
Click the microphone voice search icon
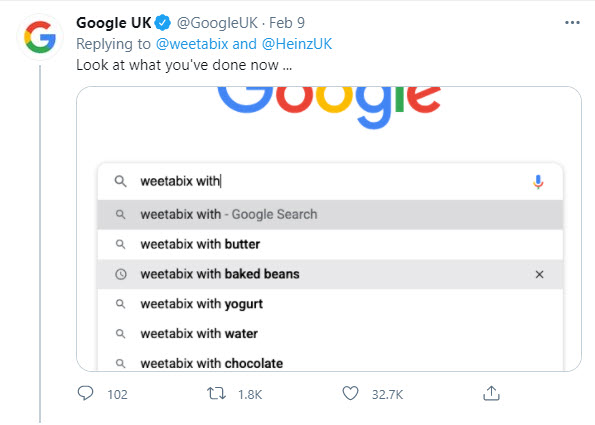coord(538,182)
